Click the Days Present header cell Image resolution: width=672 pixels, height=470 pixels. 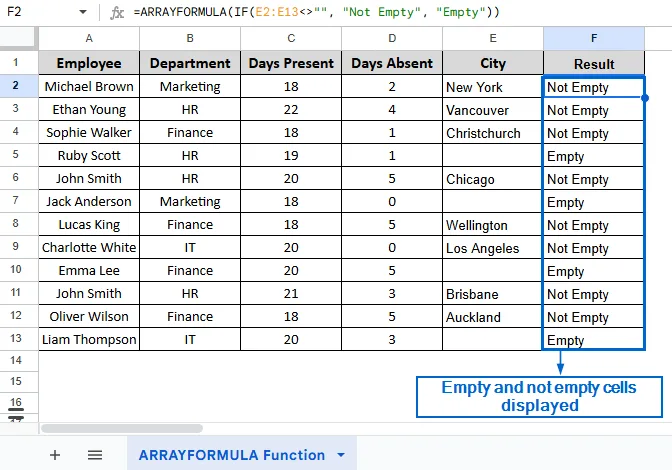click(x=291, y=63)
